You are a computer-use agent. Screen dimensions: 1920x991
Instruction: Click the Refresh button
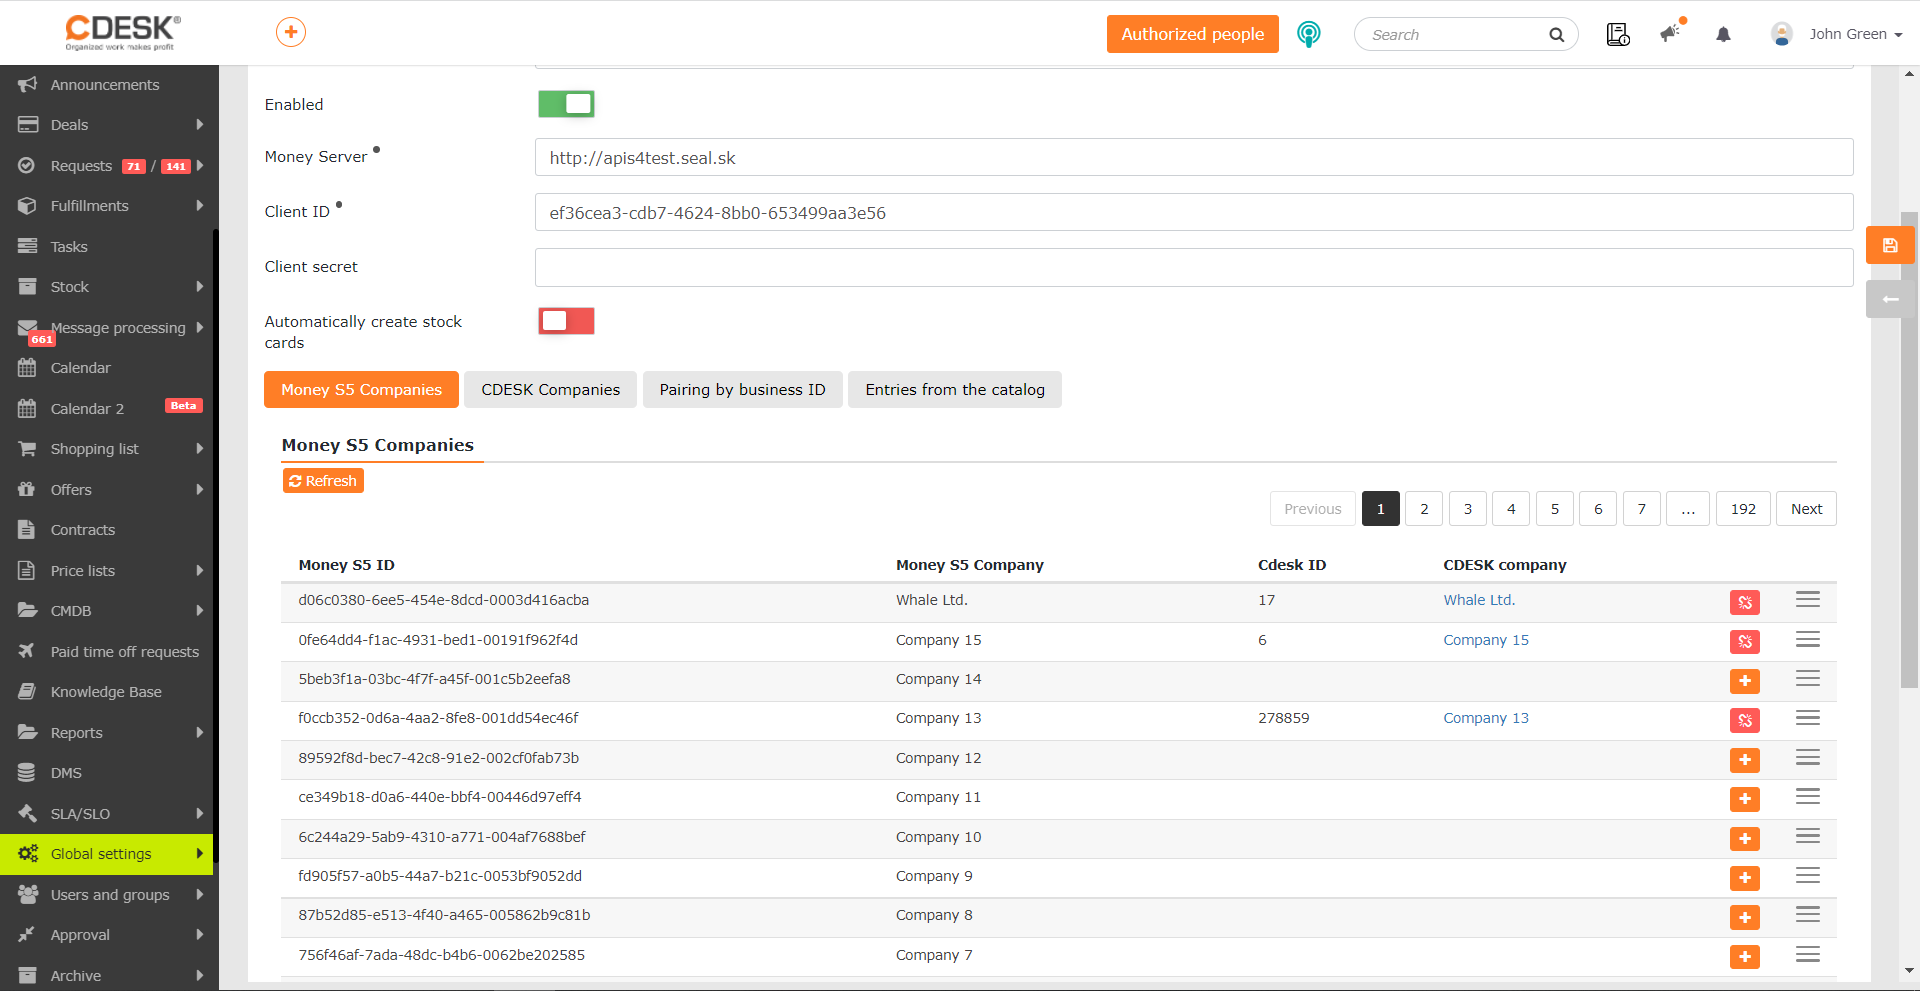pos(323,481)
